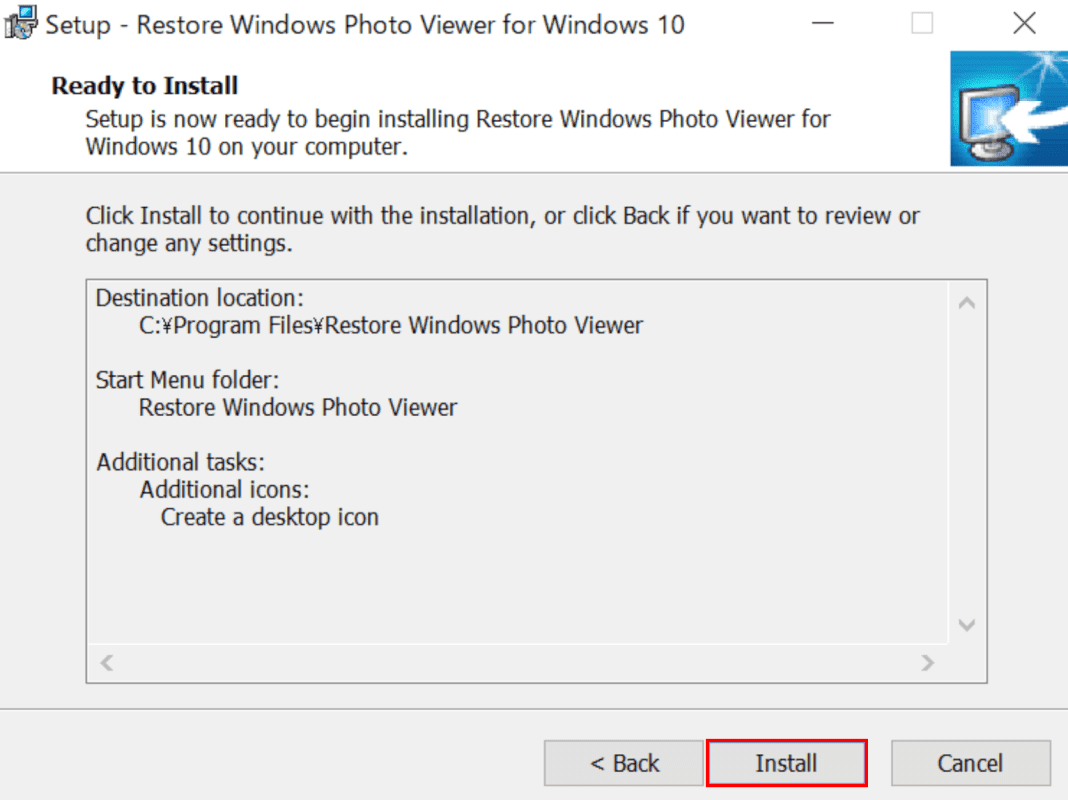This screenshot has width=1068, height=800.
Task: Click the "Create a desktop icon" text line
Action: click(270, 517)
